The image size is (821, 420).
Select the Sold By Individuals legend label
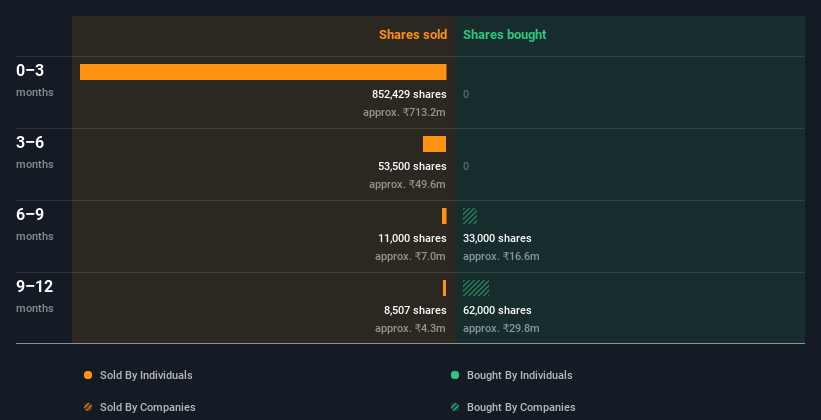[146, 375]
